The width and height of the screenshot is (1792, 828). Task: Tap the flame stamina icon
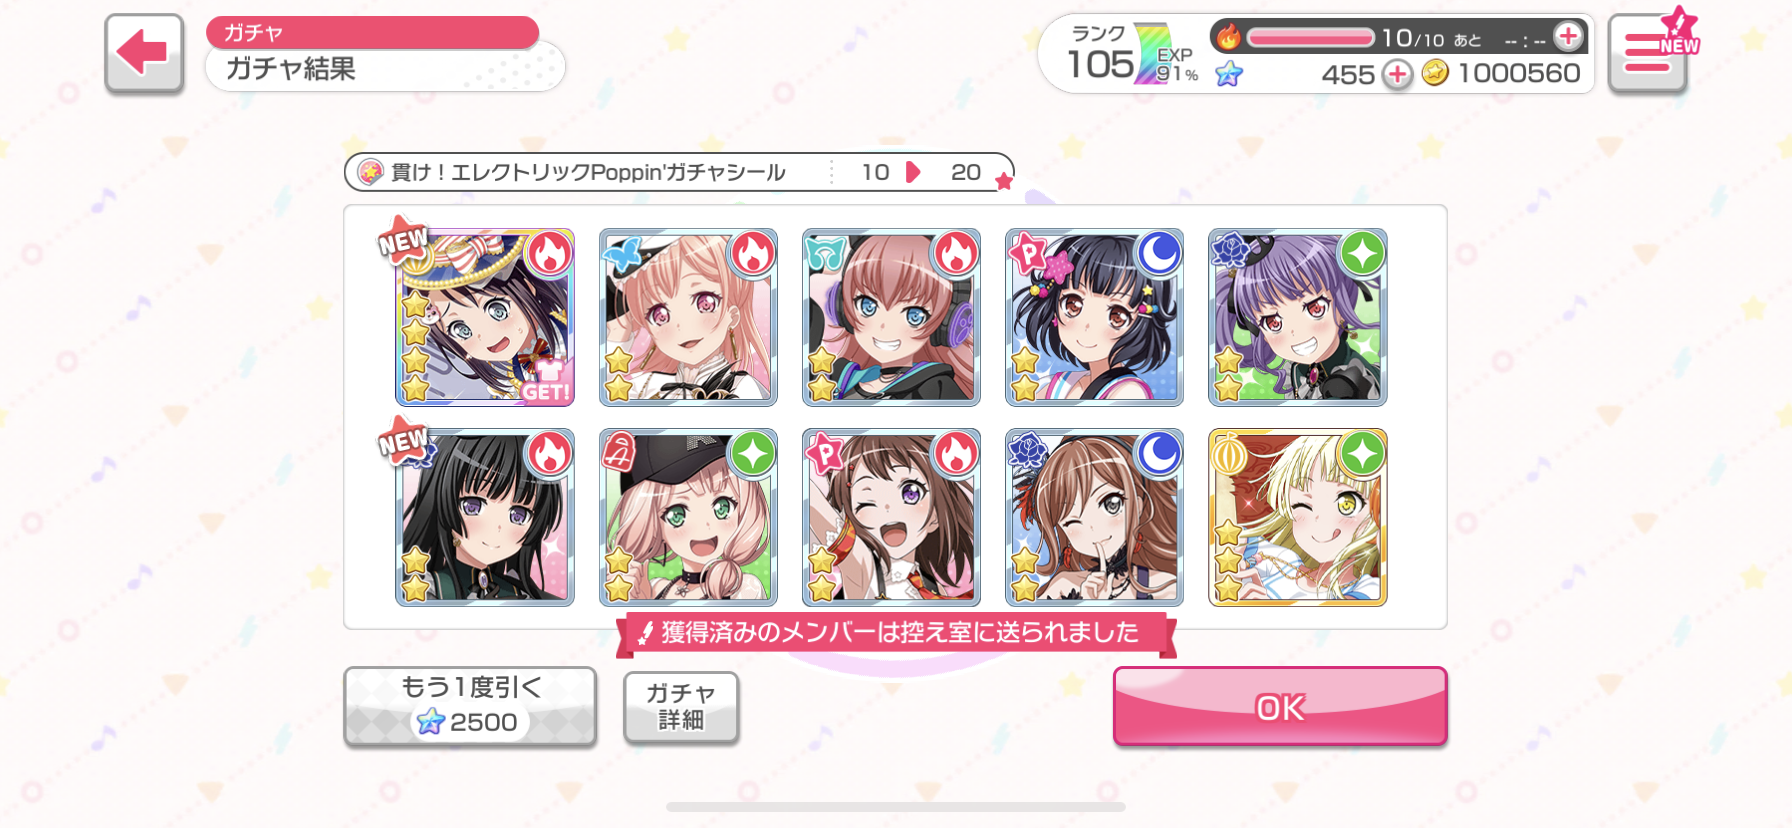(1228, 38)
